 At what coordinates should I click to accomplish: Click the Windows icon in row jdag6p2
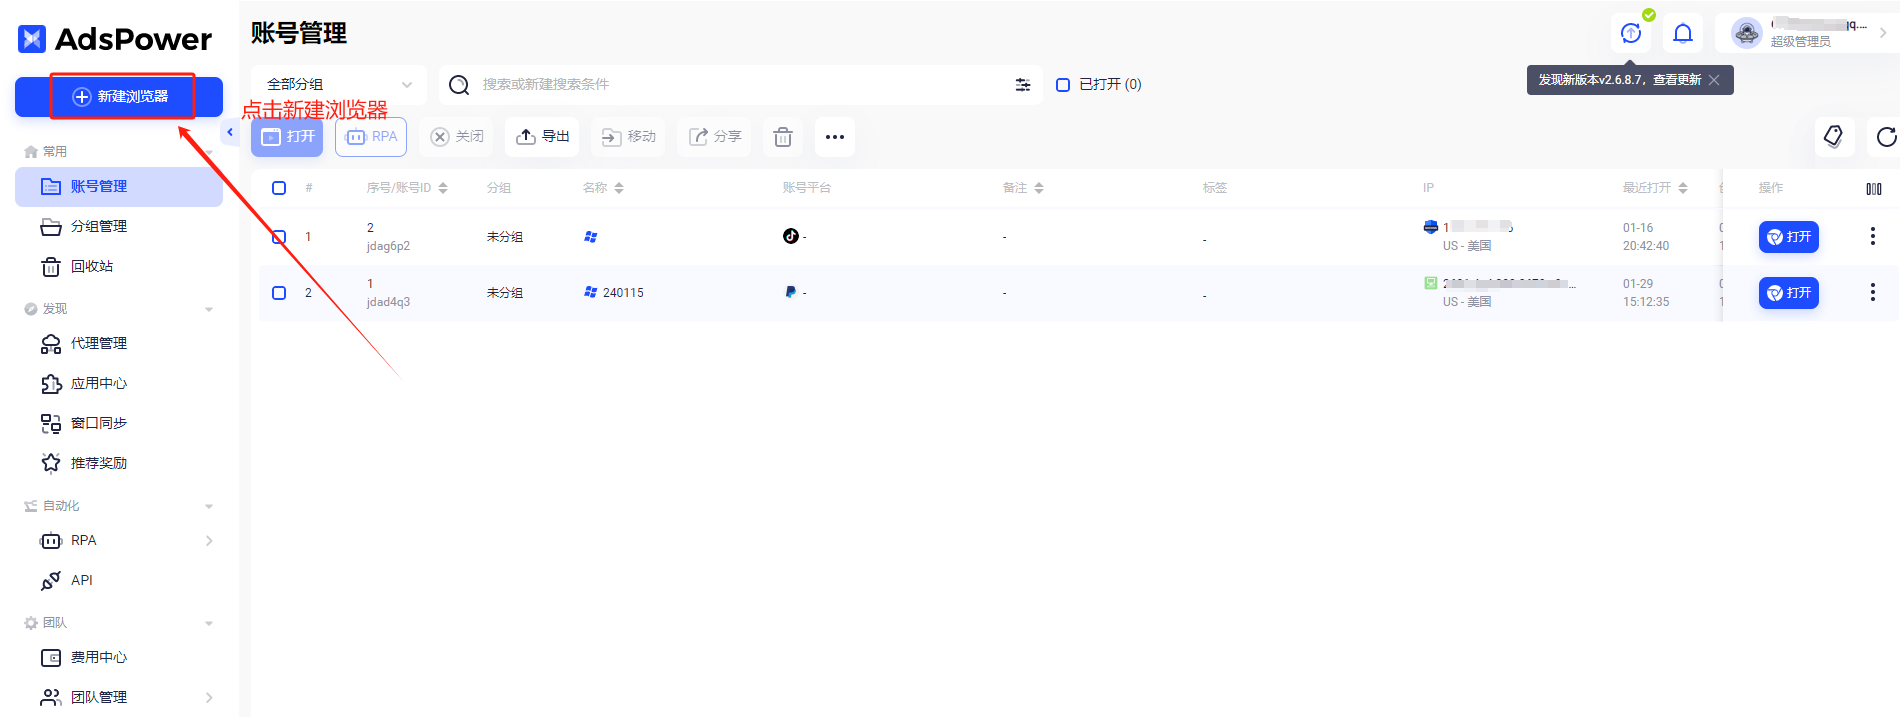(591, 237)
